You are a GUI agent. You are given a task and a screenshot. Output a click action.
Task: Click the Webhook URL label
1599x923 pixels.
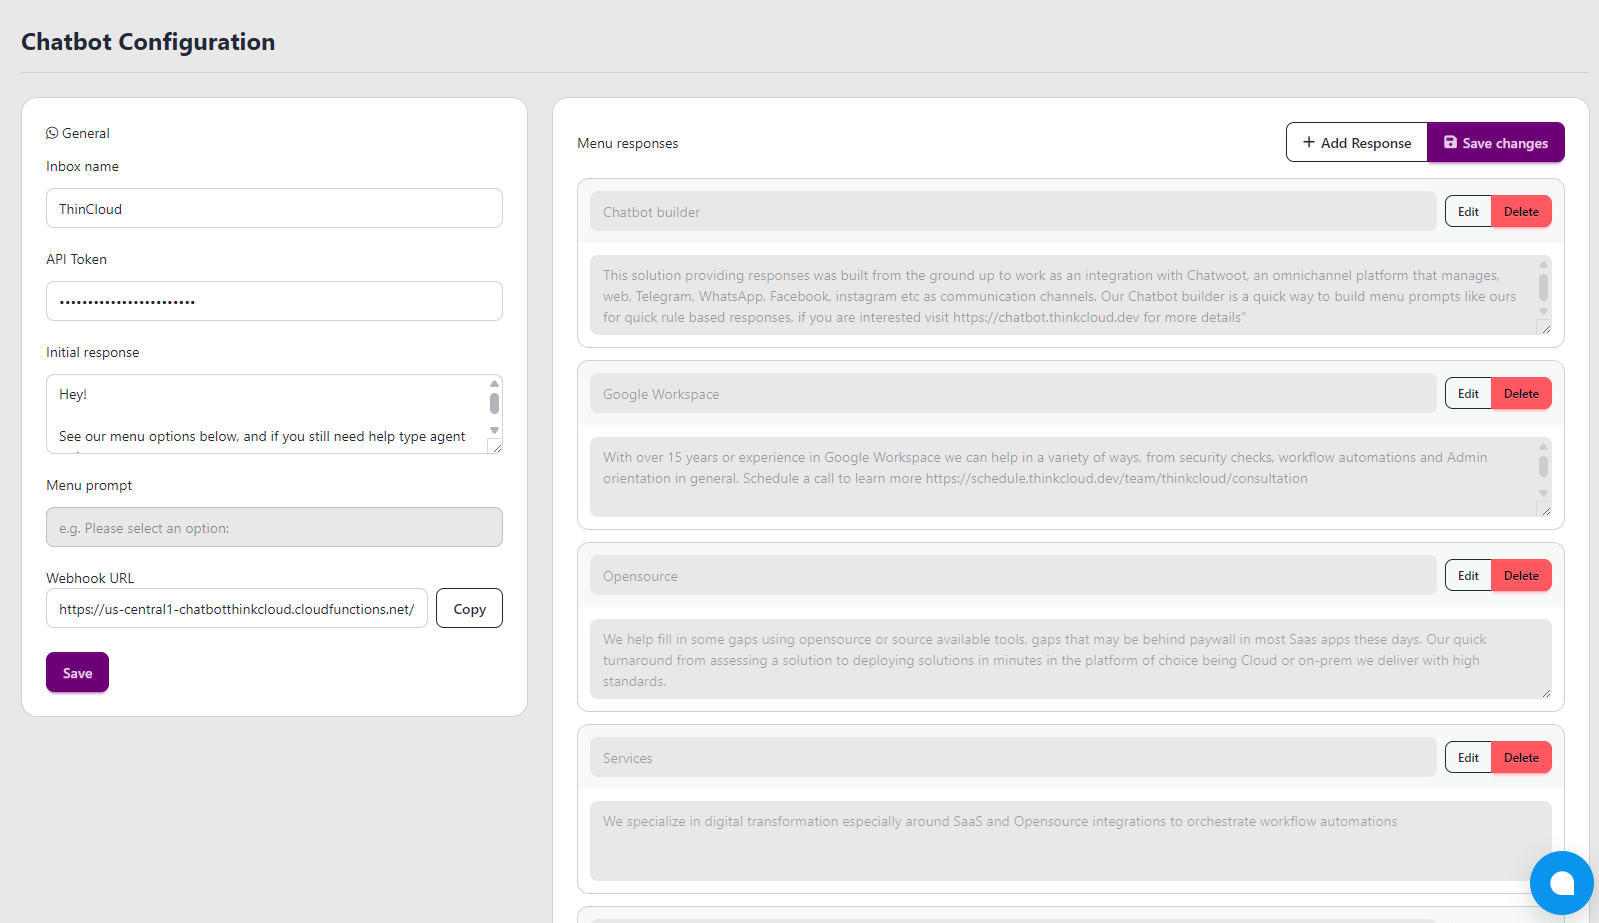(90, 578)
